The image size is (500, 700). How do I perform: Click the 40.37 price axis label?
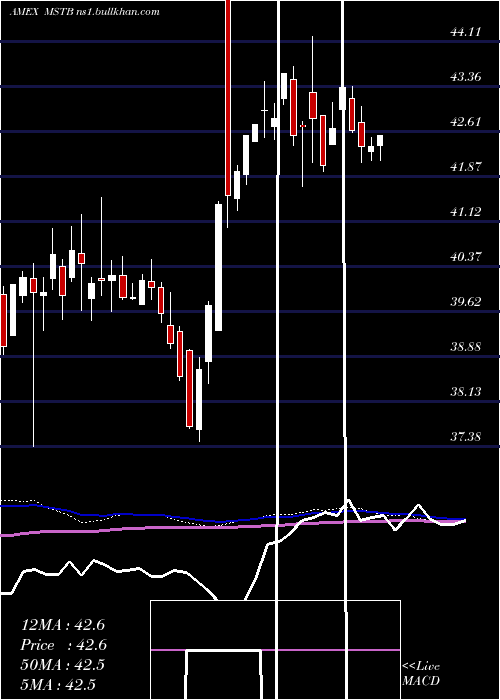coord(466,257)
